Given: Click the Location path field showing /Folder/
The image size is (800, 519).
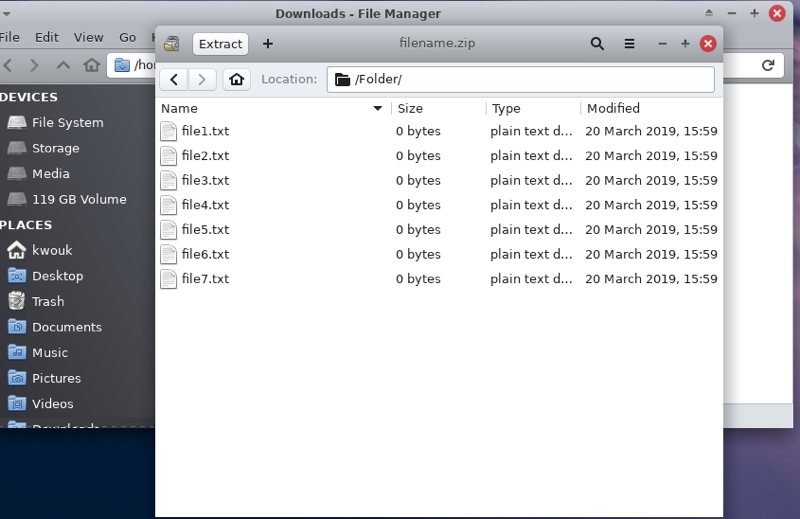Looking at the screenshot, I should [x=520, y=79].
